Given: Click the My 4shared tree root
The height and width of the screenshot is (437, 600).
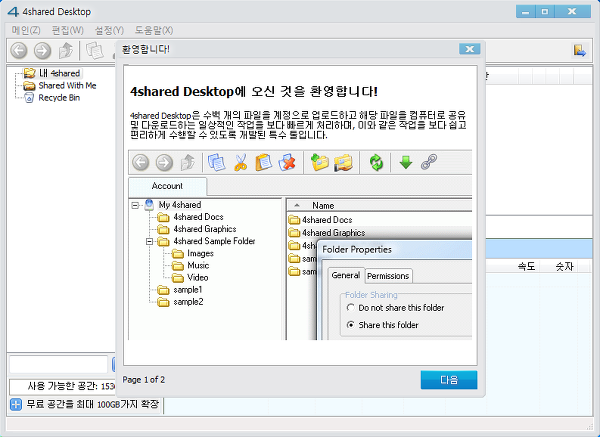Looking at the screenshot, I should [180, 205].
